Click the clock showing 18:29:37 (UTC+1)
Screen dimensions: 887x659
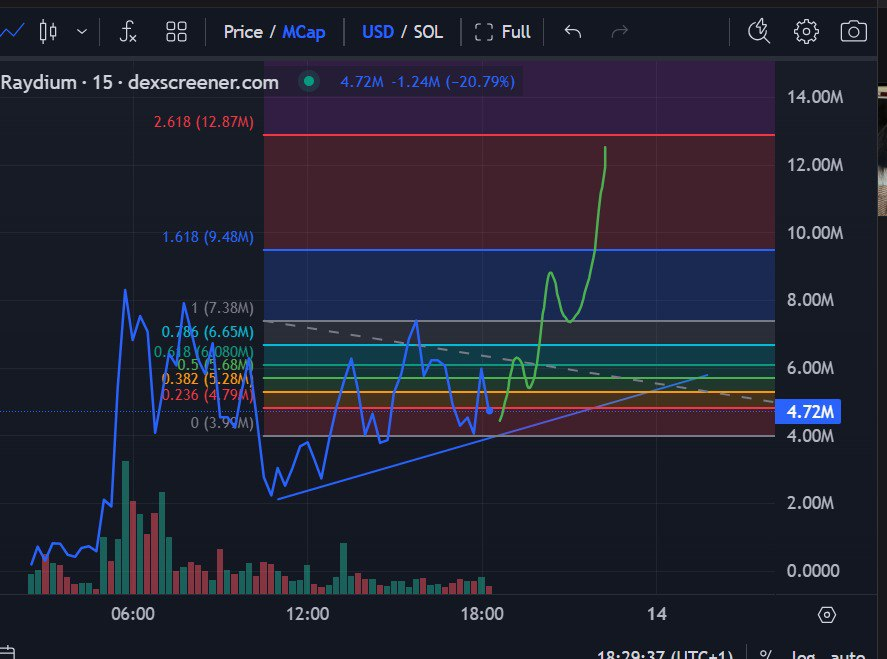pos(665,654)
